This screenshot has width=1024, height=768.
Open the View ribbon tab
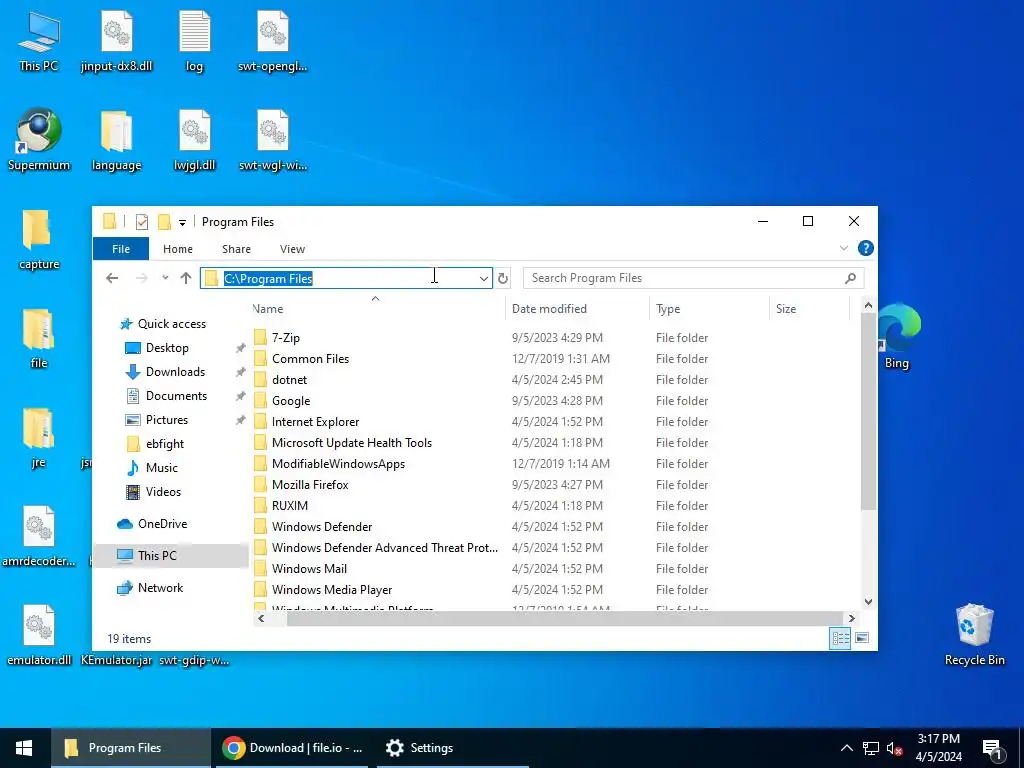click(x=292, y=249)
